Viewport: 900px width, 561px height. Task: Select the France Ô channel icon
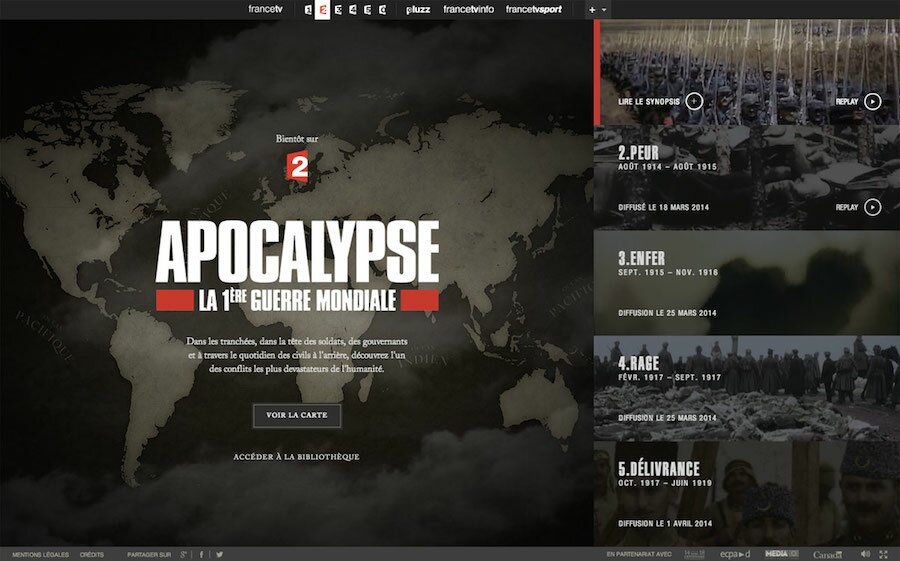(382, 10)
